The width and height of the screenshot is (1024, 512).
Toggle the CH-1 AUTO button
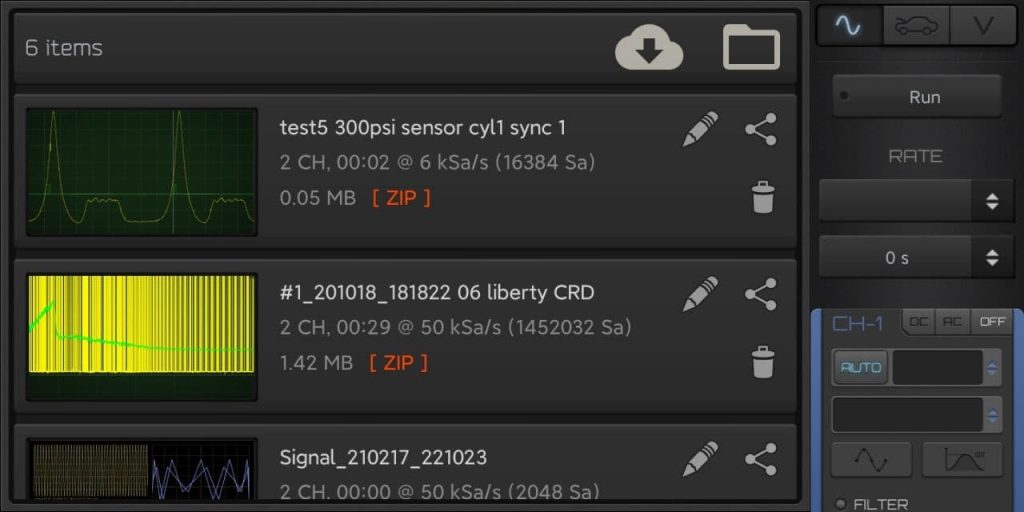point(860,368)
